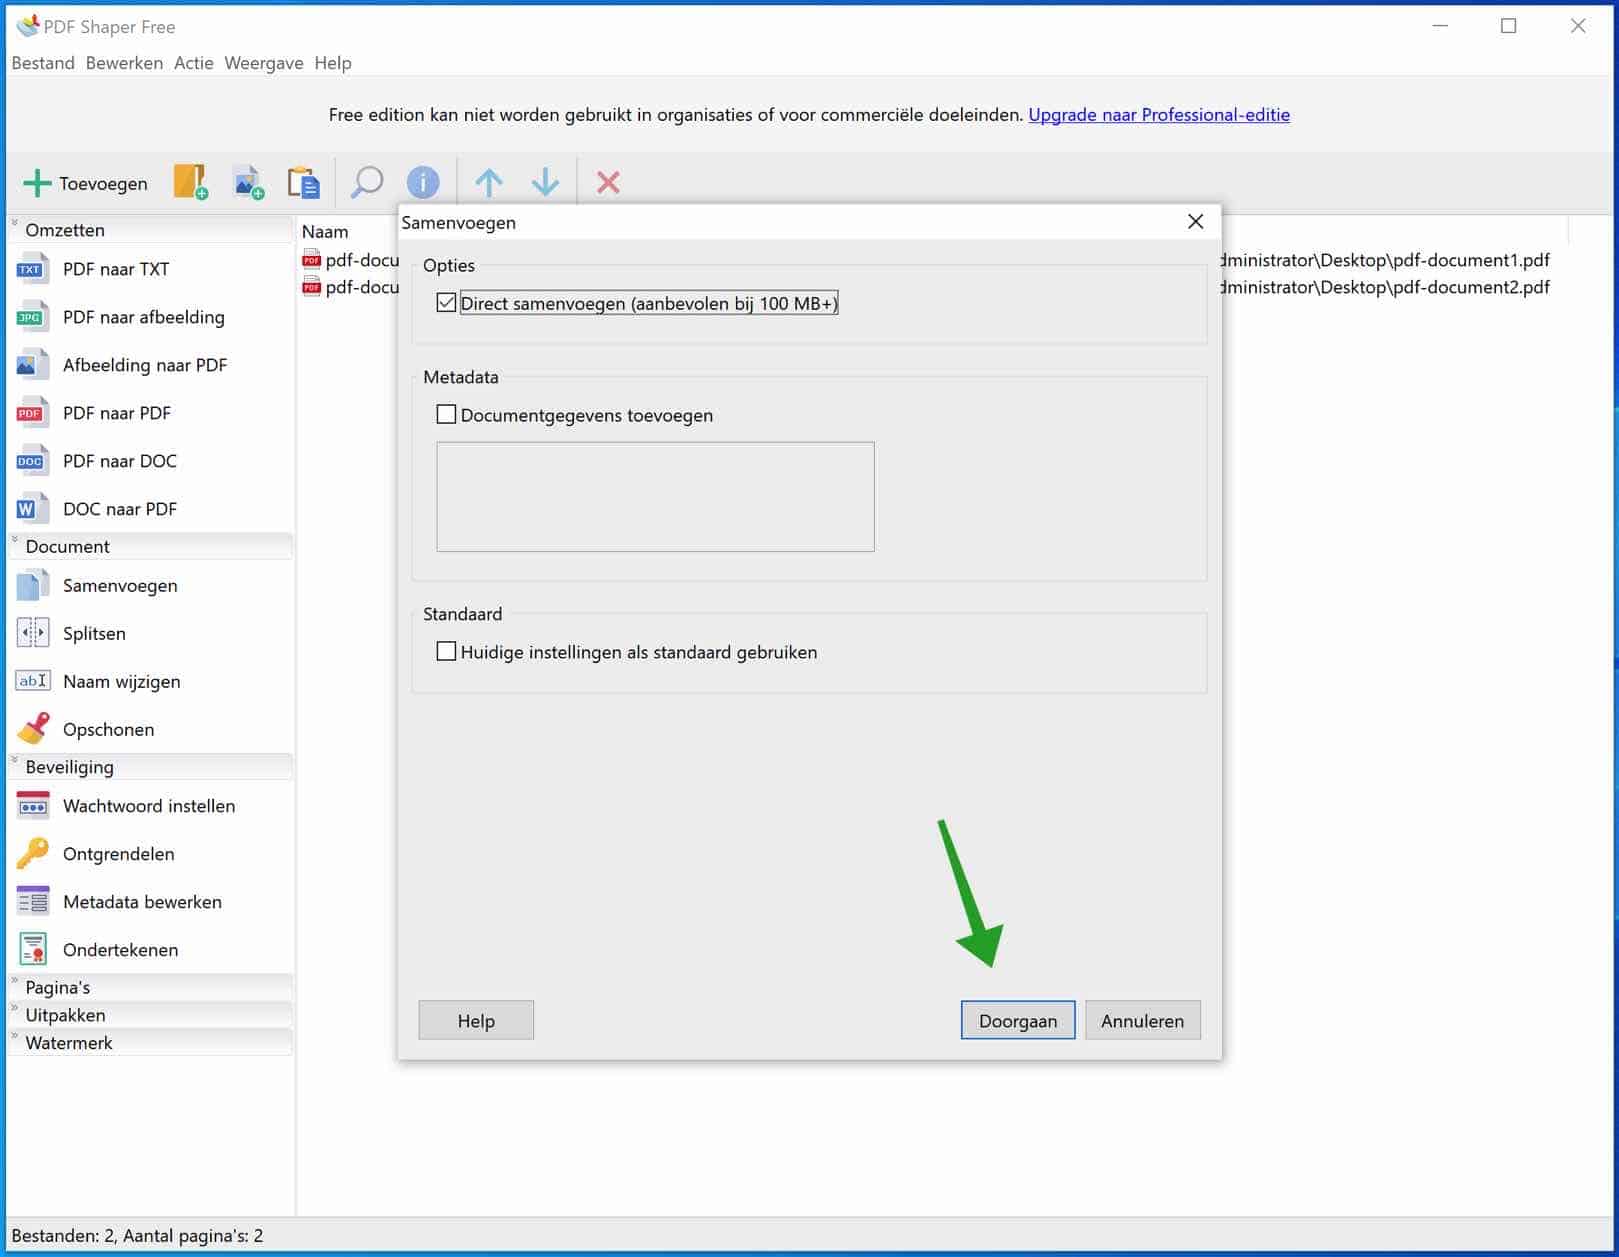Collapse the Omzetten section
Screen dimensions: 1619x1257
coord(64,230)
